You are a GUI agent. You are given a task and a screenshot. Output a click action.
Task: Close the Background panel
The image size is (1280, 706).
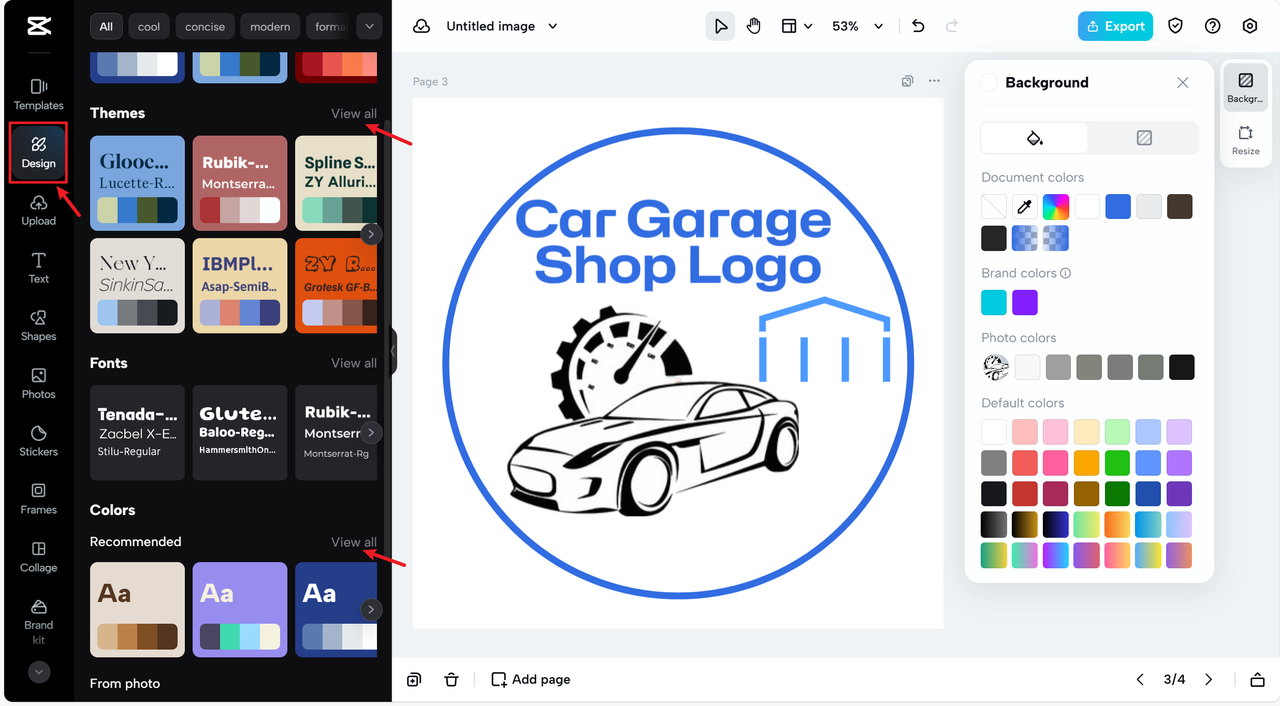(x=1183, y=82)
